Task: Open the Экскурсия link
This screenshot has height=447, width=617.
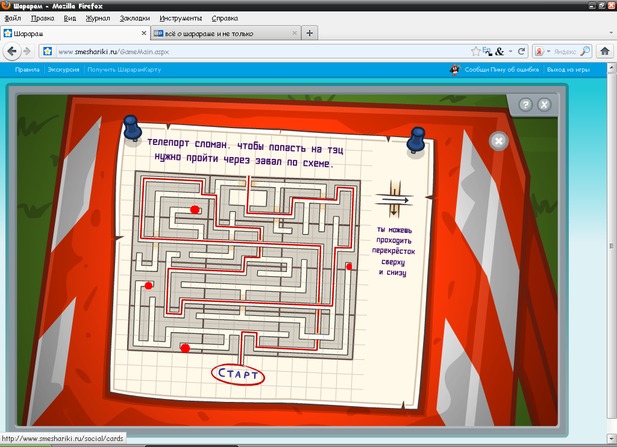Action: [x=63, y=70]
